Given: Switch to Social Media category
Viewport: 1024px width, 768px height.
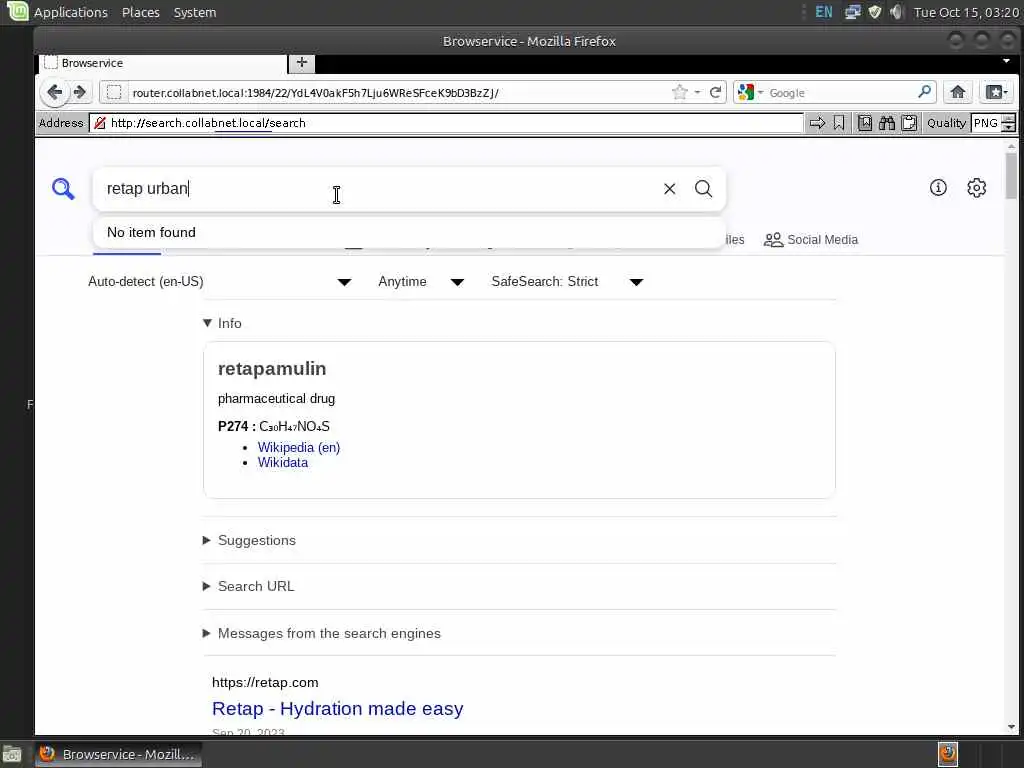Looking at the screenshot, I should point(811,240).
